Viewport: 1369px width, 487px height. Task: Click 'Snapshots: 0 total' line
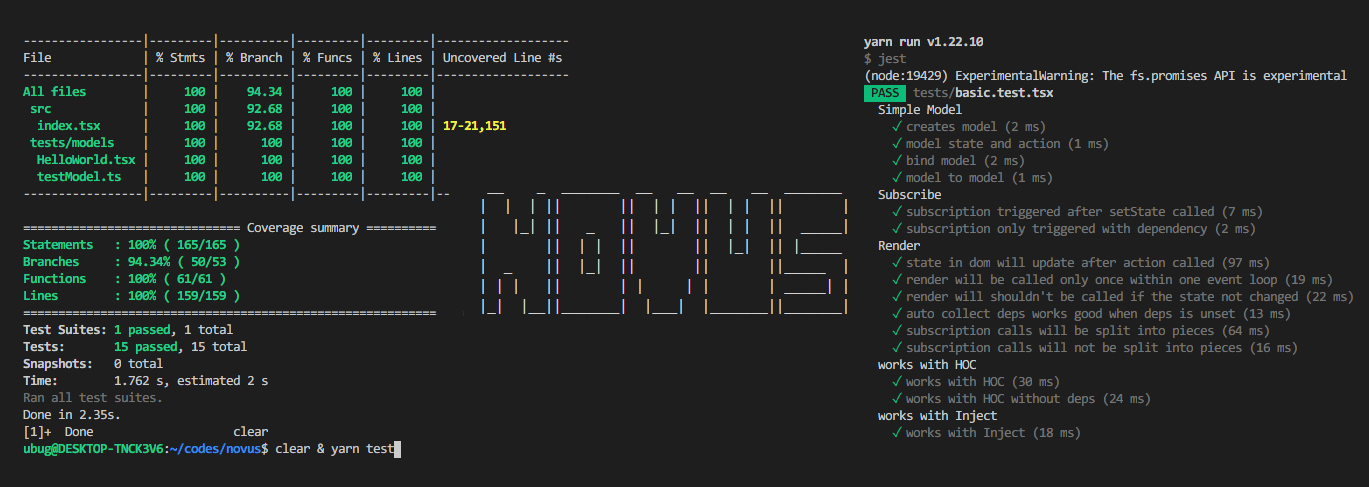click(93, 364)
